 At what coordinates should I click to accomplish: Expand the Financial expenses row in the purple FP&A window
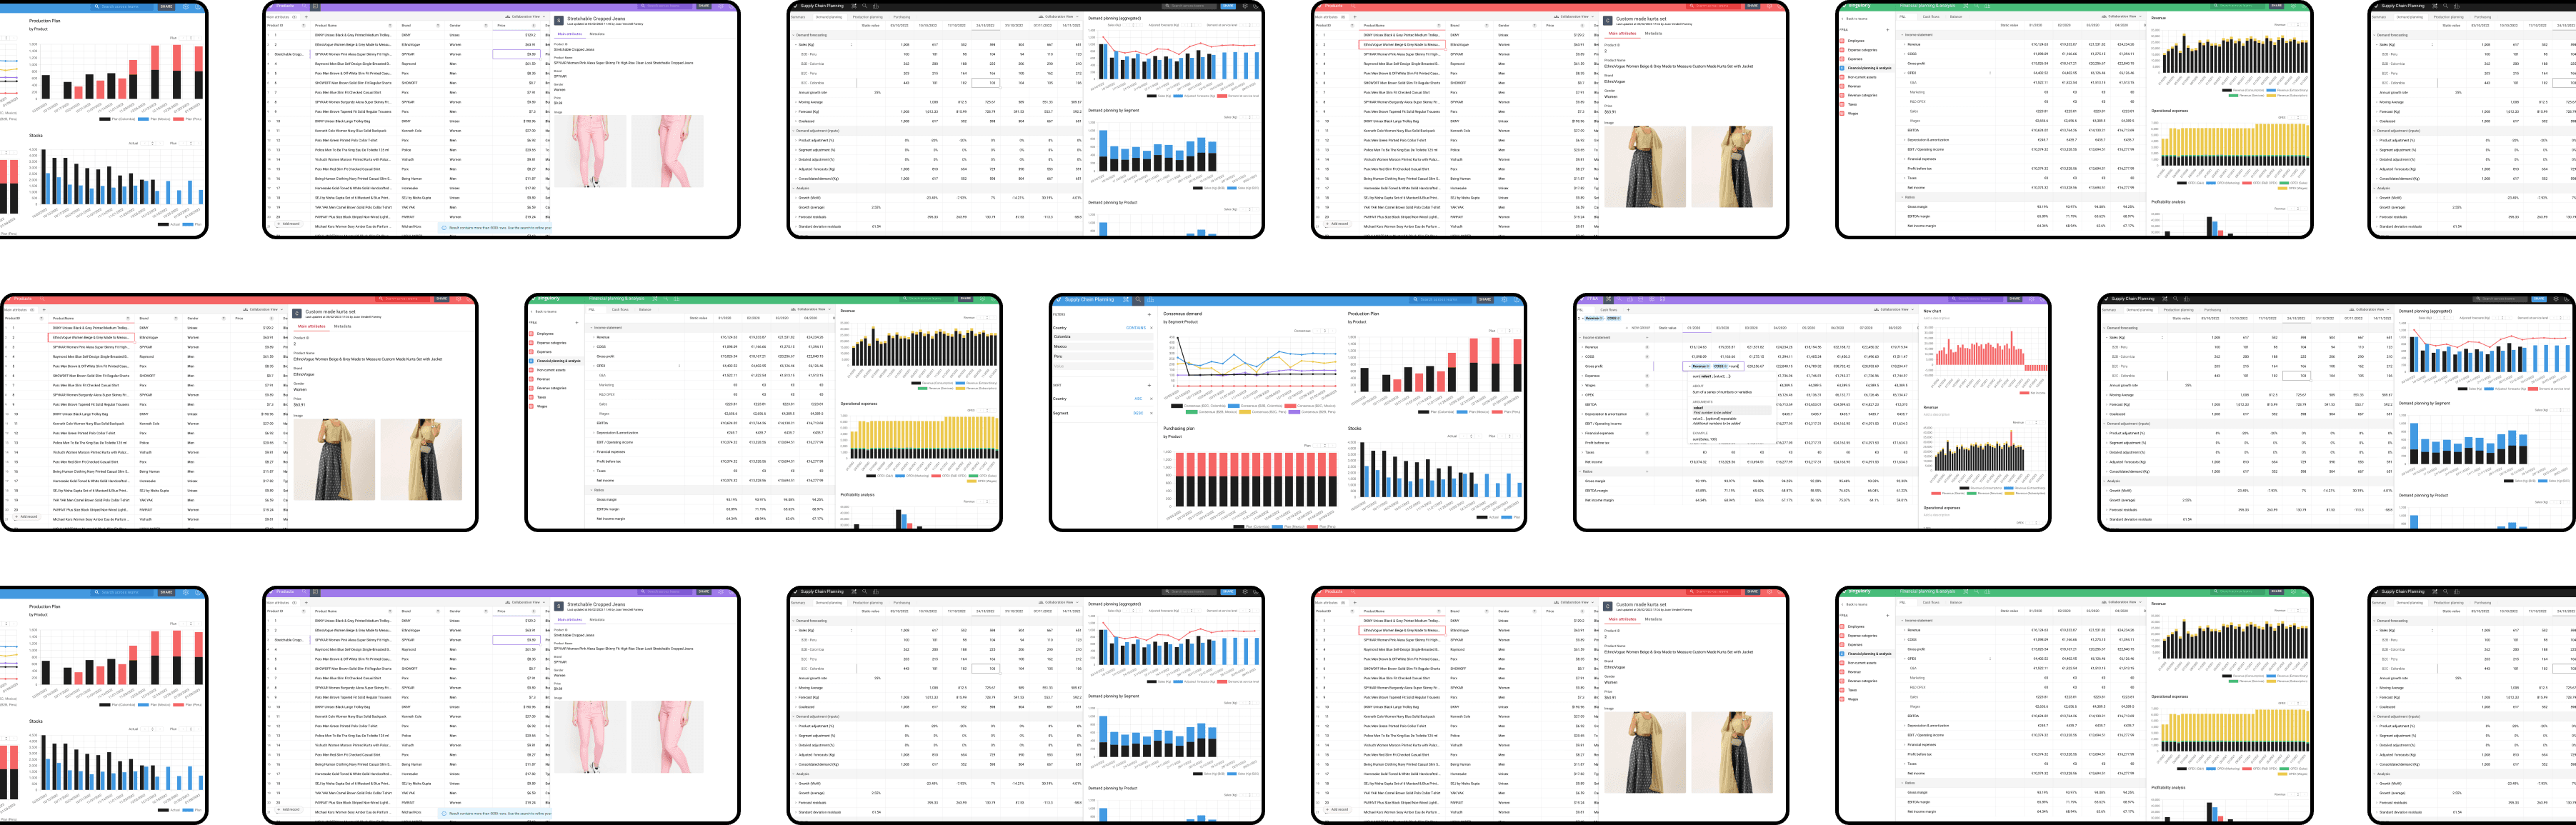(x=1583, y=433)
